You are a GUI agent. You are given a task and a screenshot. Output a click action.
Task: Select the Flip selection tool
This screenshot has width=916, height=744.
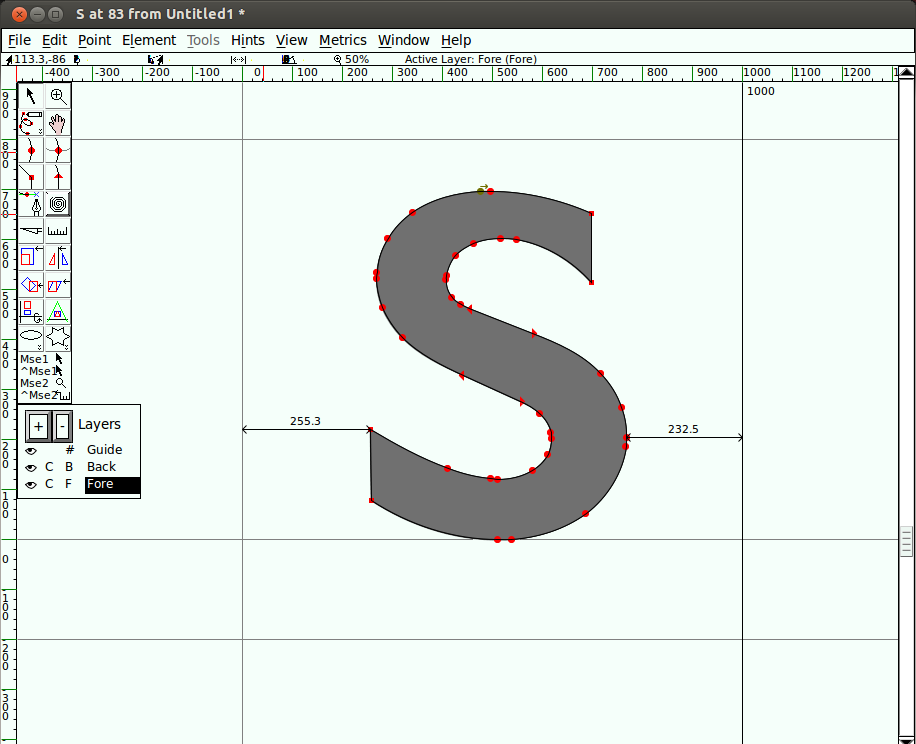58,258
